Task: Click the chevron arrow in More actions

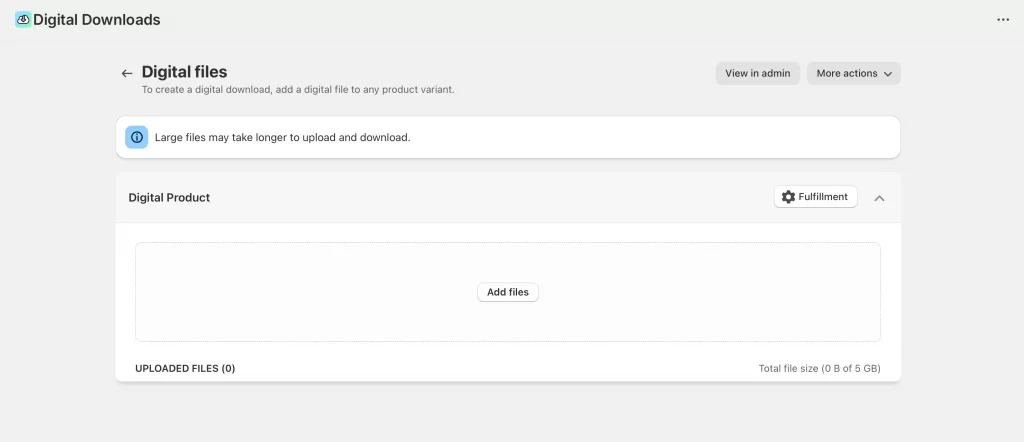Action: (x=888, y=74)
